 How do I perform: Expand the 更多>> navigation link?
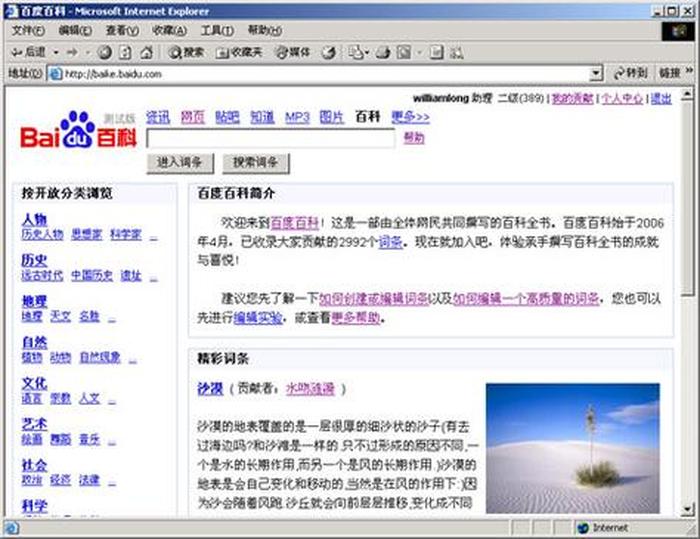[x=410, y=117]
